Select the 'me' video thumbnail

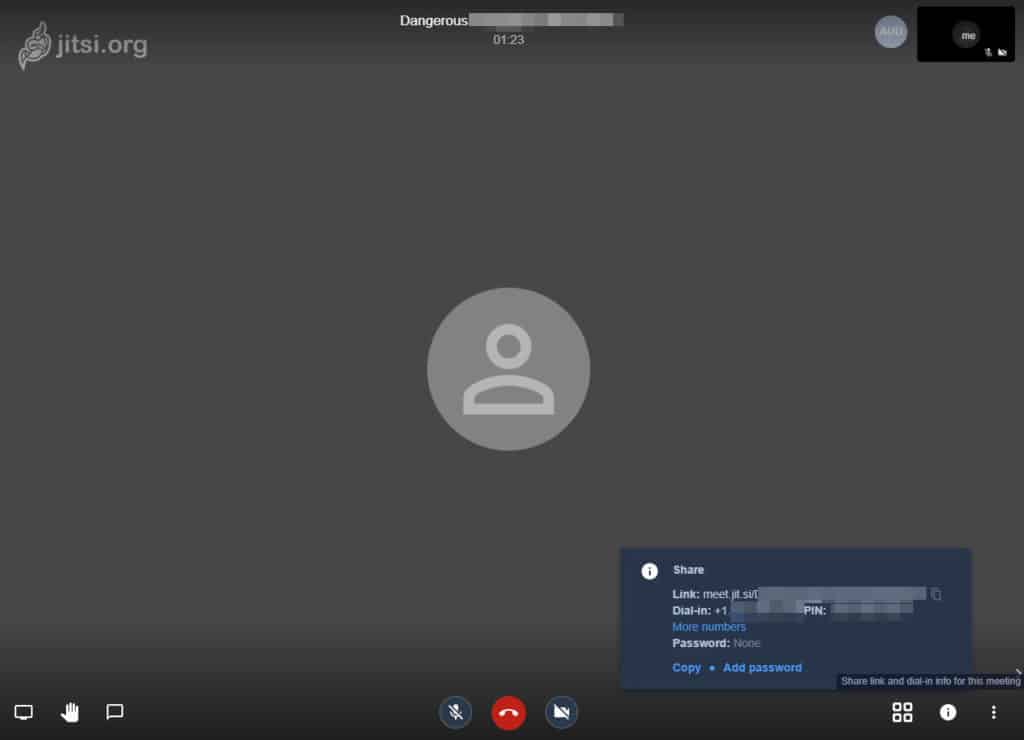point(965,35)
